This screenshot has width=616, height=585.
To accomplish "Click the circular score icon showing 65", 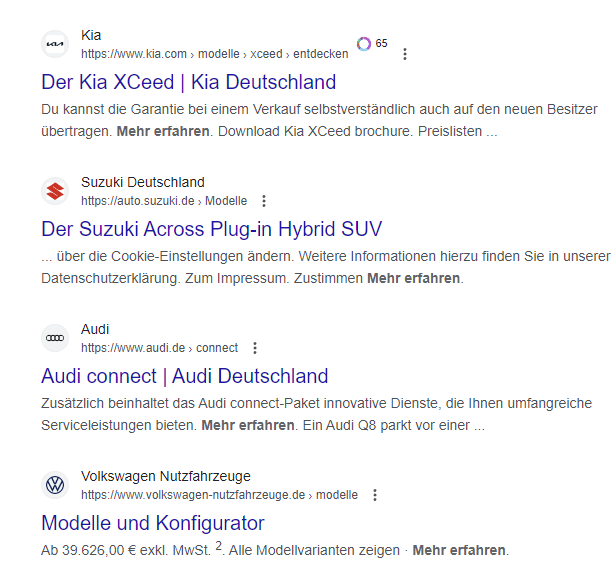I will pos(364,44).
